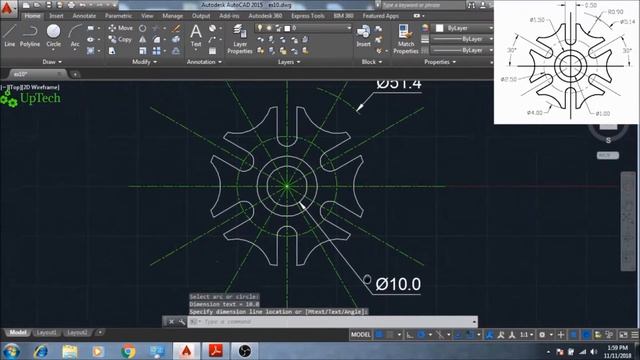Click the Match Properties tool
The image size is (640, 360).
pos(406,39)
